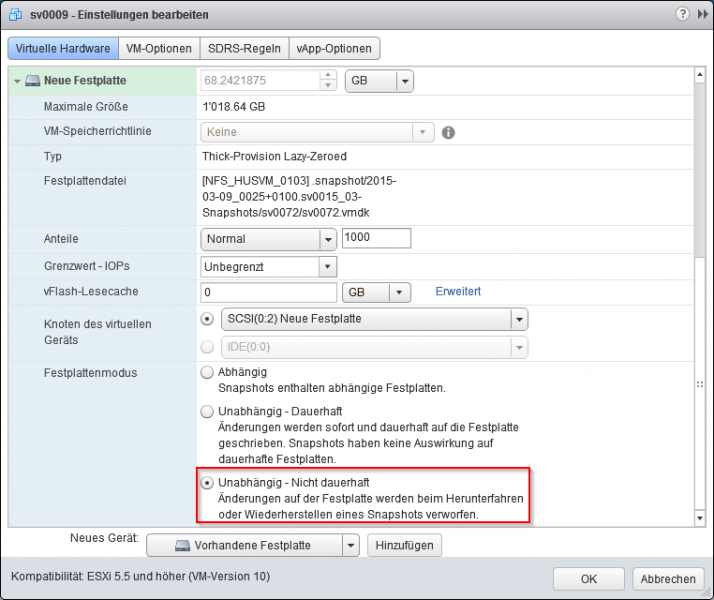The height and width of the screenshot is (600, 714).
Task: Click the Festplattenmodus label
Action: coord(90,373)
